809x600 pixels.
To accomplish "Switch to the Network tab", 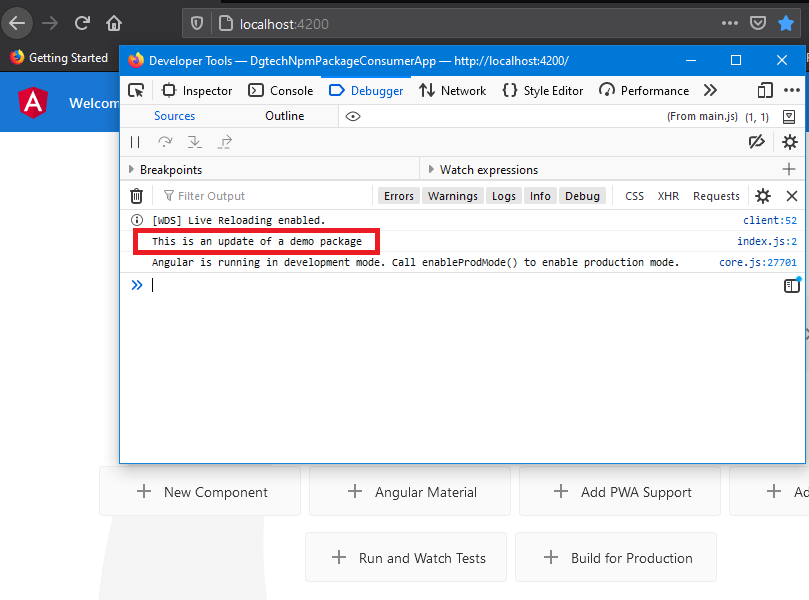I will (x=452, y=90).
